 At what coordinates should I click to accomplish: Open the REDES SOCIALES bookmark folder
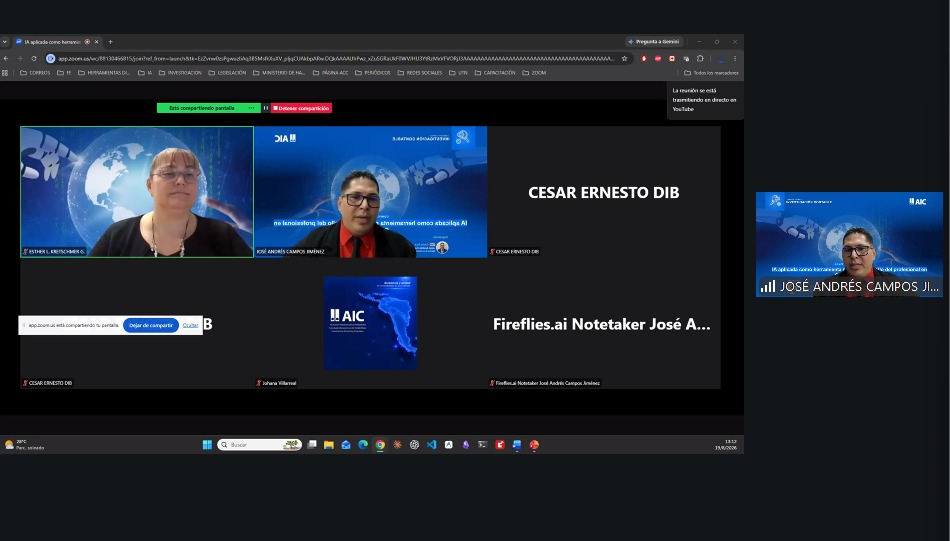420,73
